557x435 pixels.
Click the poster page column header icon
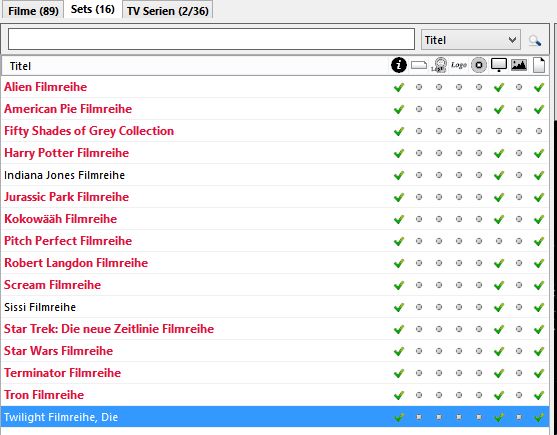tap(539, 65)
